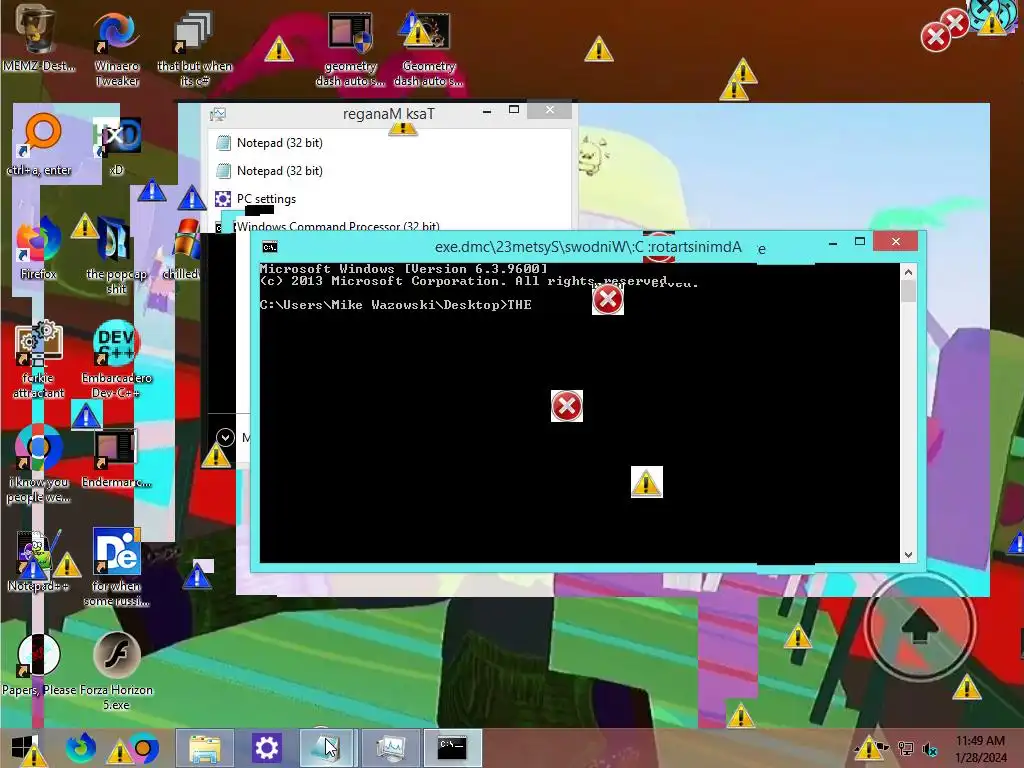Open the MEMZ-Dest... desktop icon
This screenshot has width=1024, height=768.
click(x=37, y=39)
